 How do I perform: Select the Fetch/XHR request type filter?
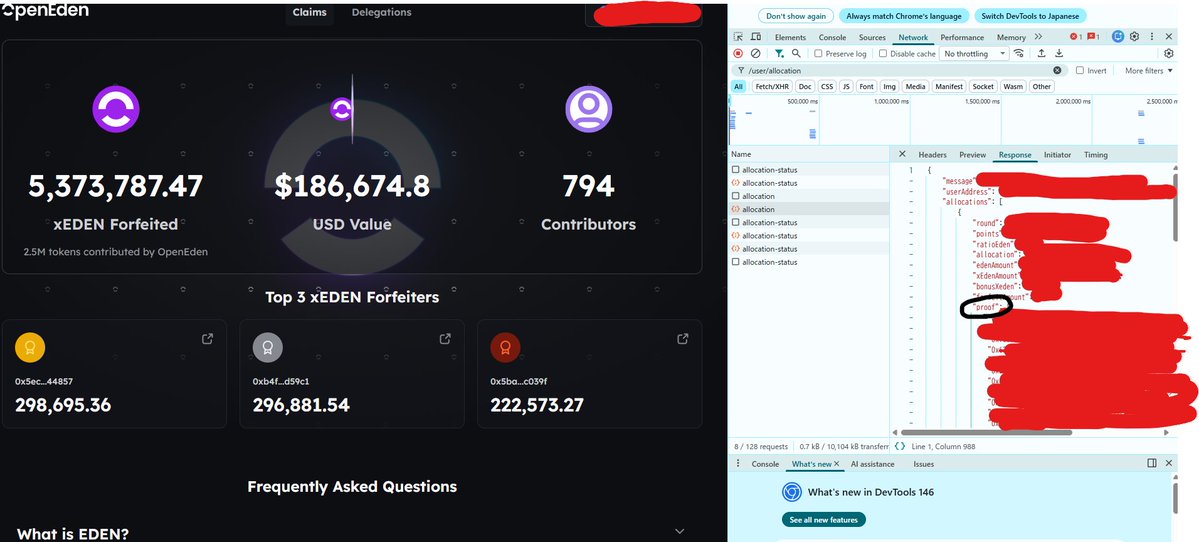tap(770, 86)
